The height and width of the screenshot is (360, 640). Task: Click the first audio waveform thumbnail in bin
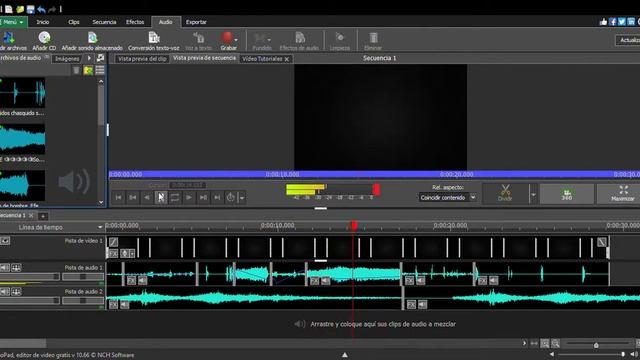click(x=22, y=93)
